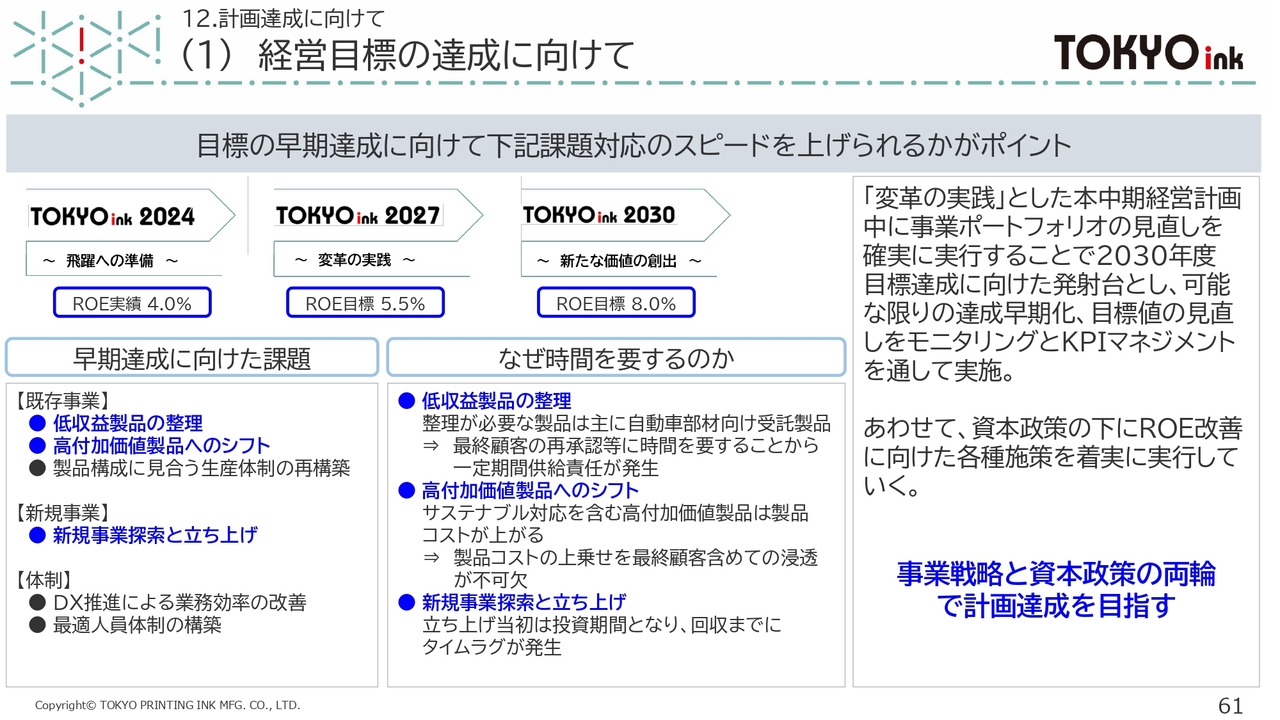The width and height of the screenshot is (1280, 720).
Task: Click the 'ROE目標 8.0%' box
Action: pyautogui.click(x=616, y=303)
